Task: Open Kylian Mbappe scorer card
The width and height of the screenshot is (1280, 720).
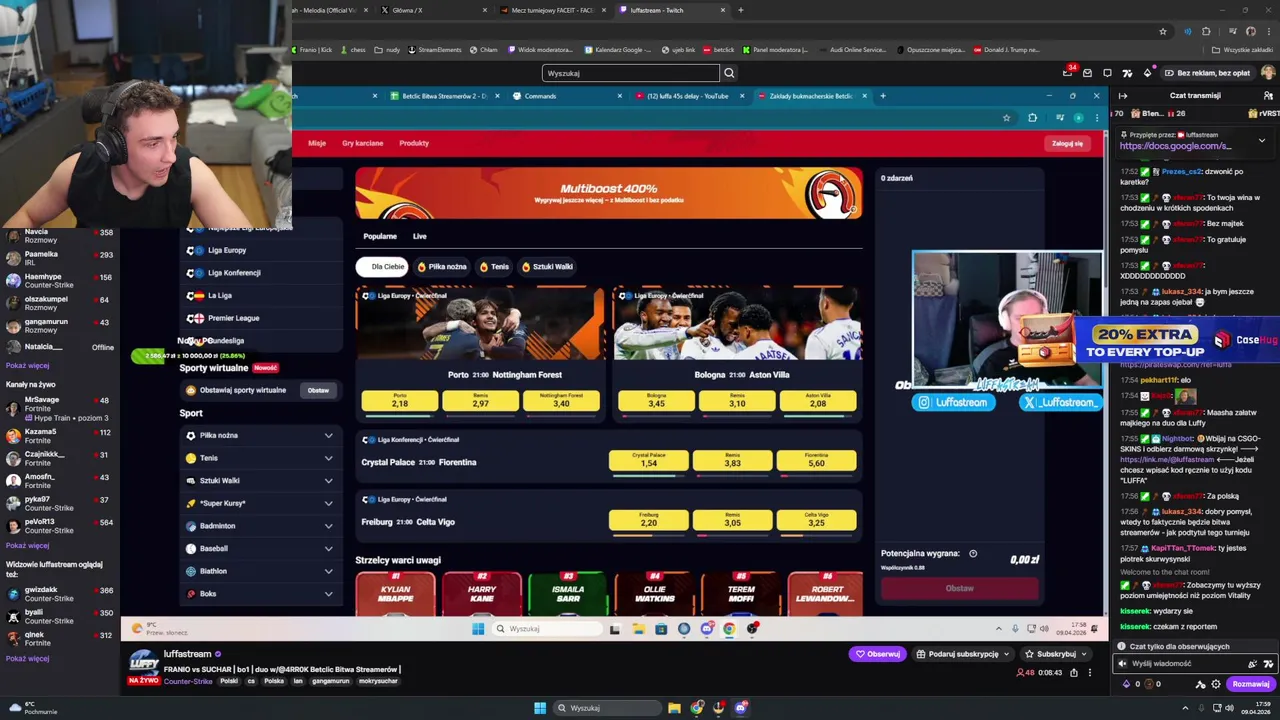Action: [x=395, y=593]
